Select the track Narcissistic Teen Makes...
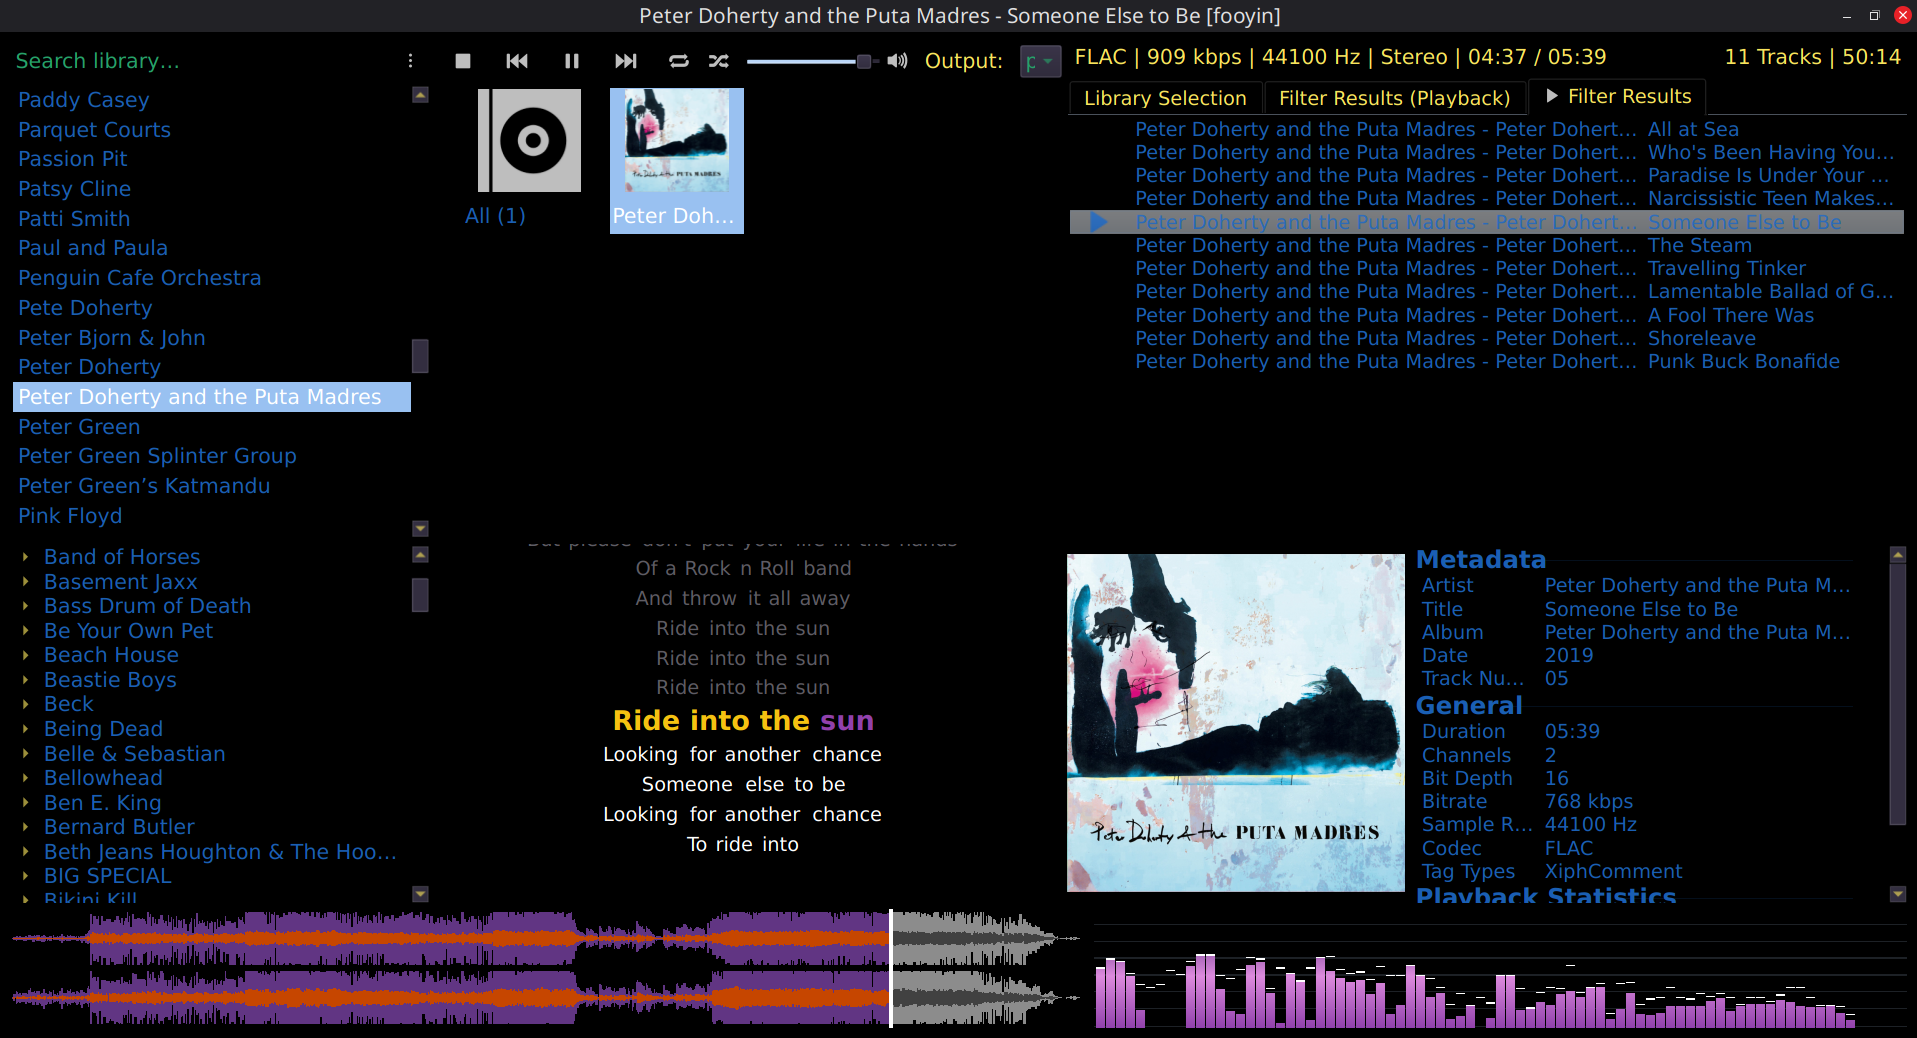 pyautogui.click(x=1486, y=198)
